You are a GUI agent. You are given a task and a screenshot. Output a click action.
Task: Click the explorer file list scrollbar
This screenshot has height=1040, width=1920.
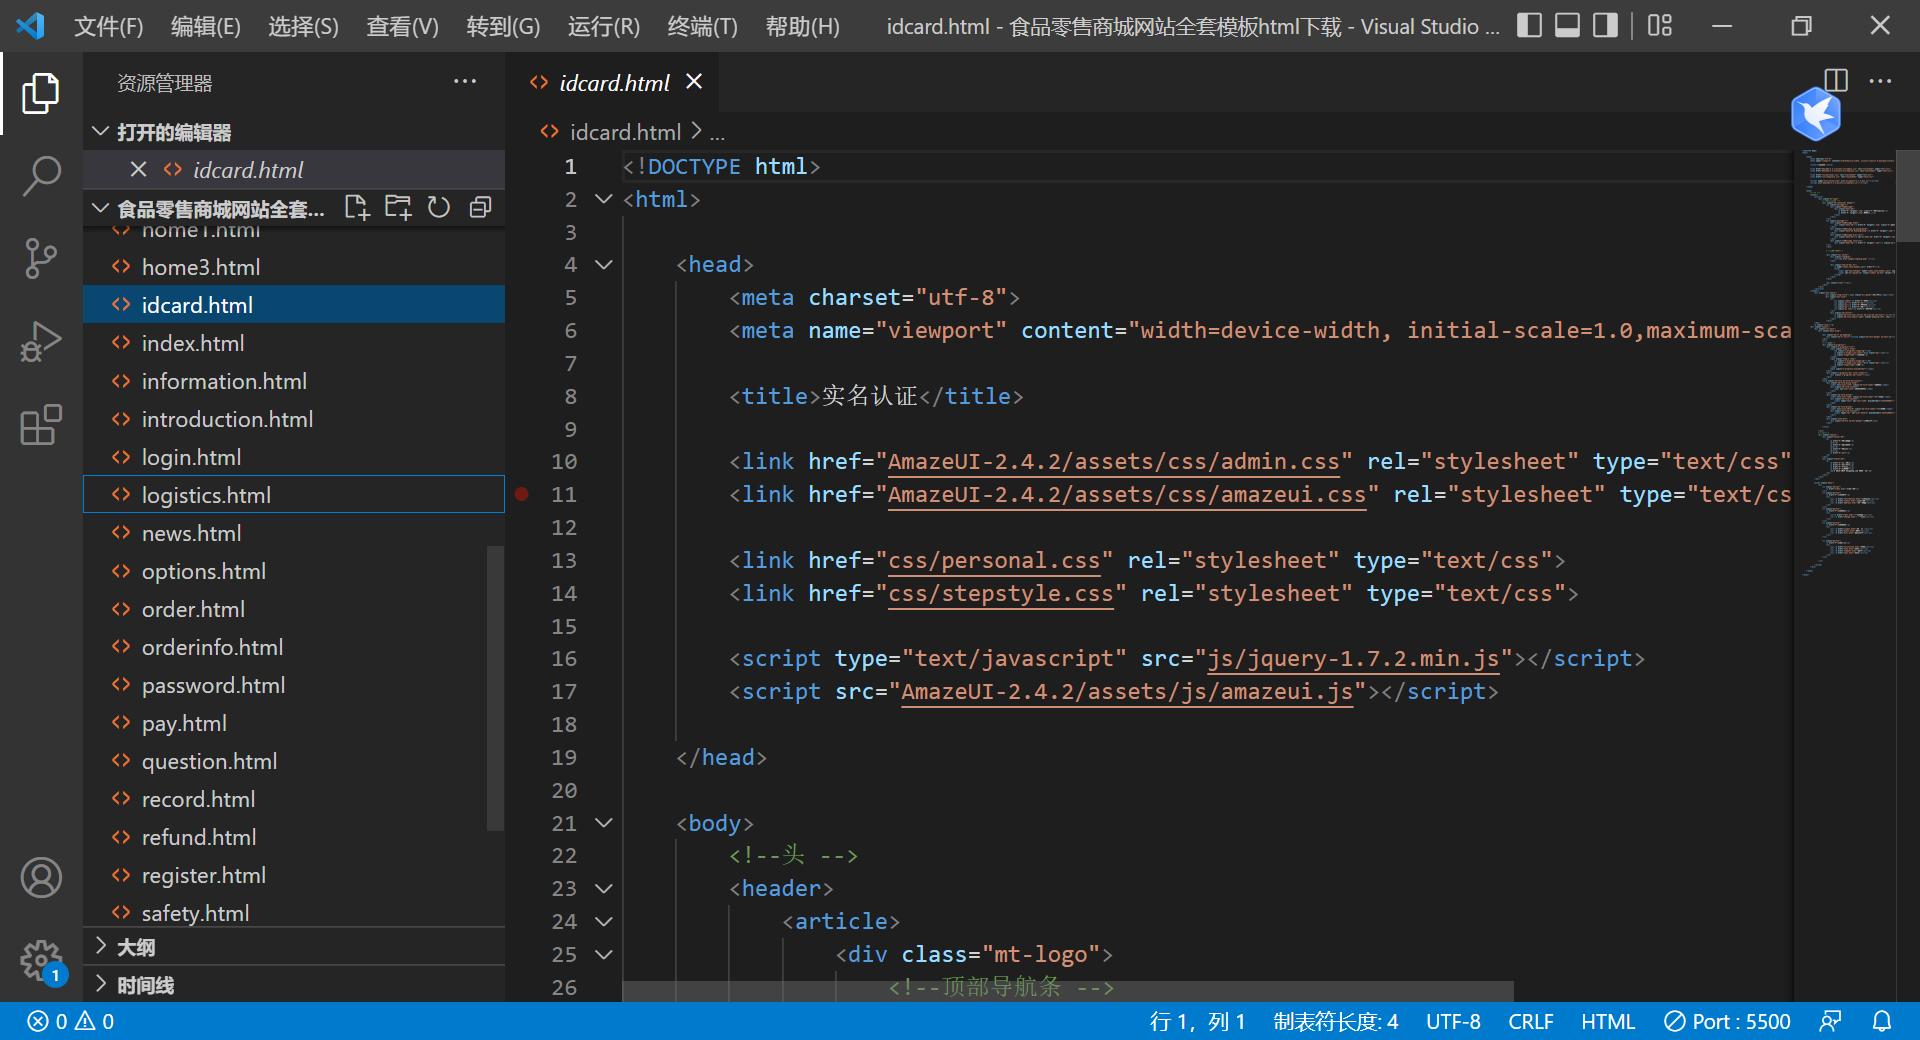pos(495,688)
